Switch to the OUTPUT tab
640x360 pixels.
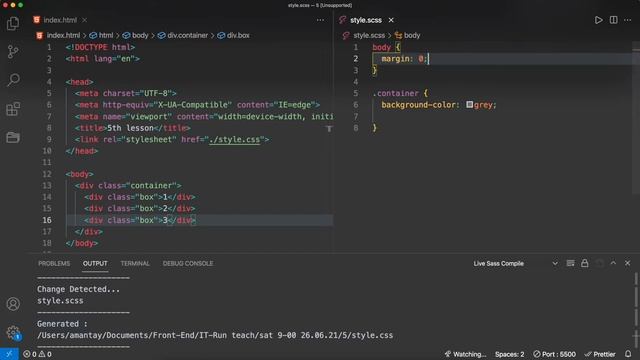click(x=95, y=264)
